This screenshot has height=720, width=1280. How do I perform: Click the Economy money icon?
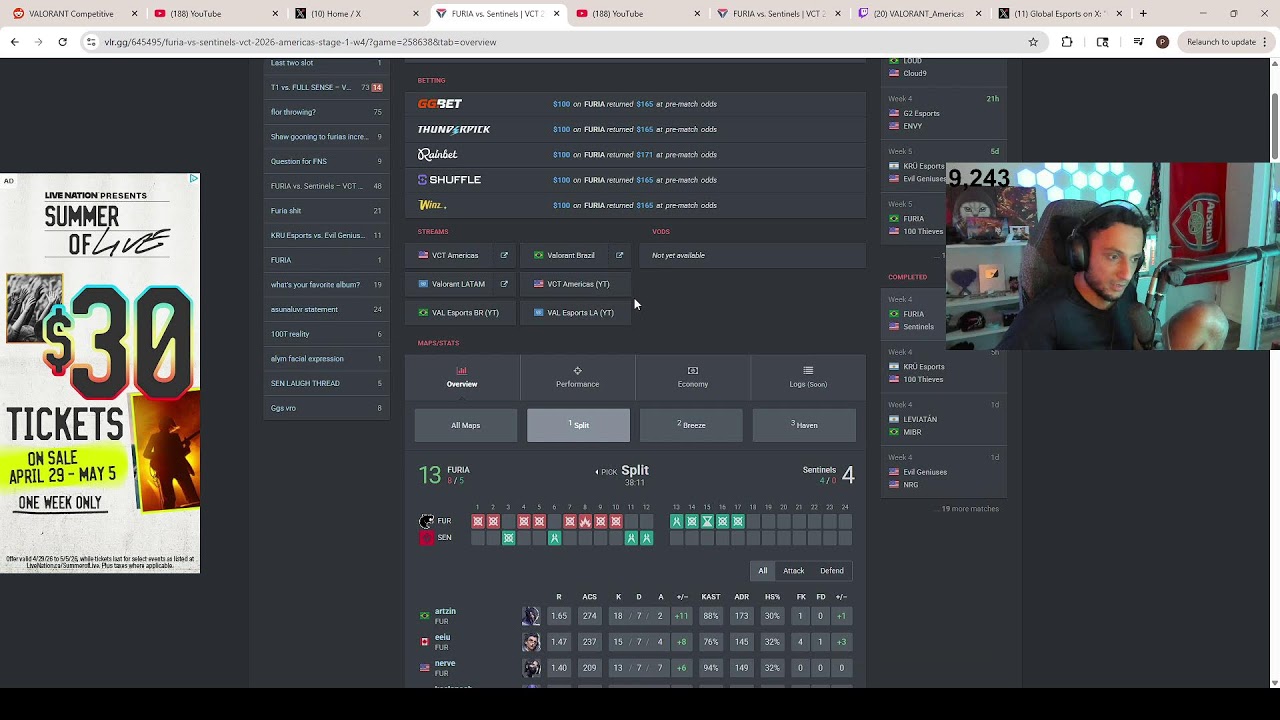(x=693, y=371)
